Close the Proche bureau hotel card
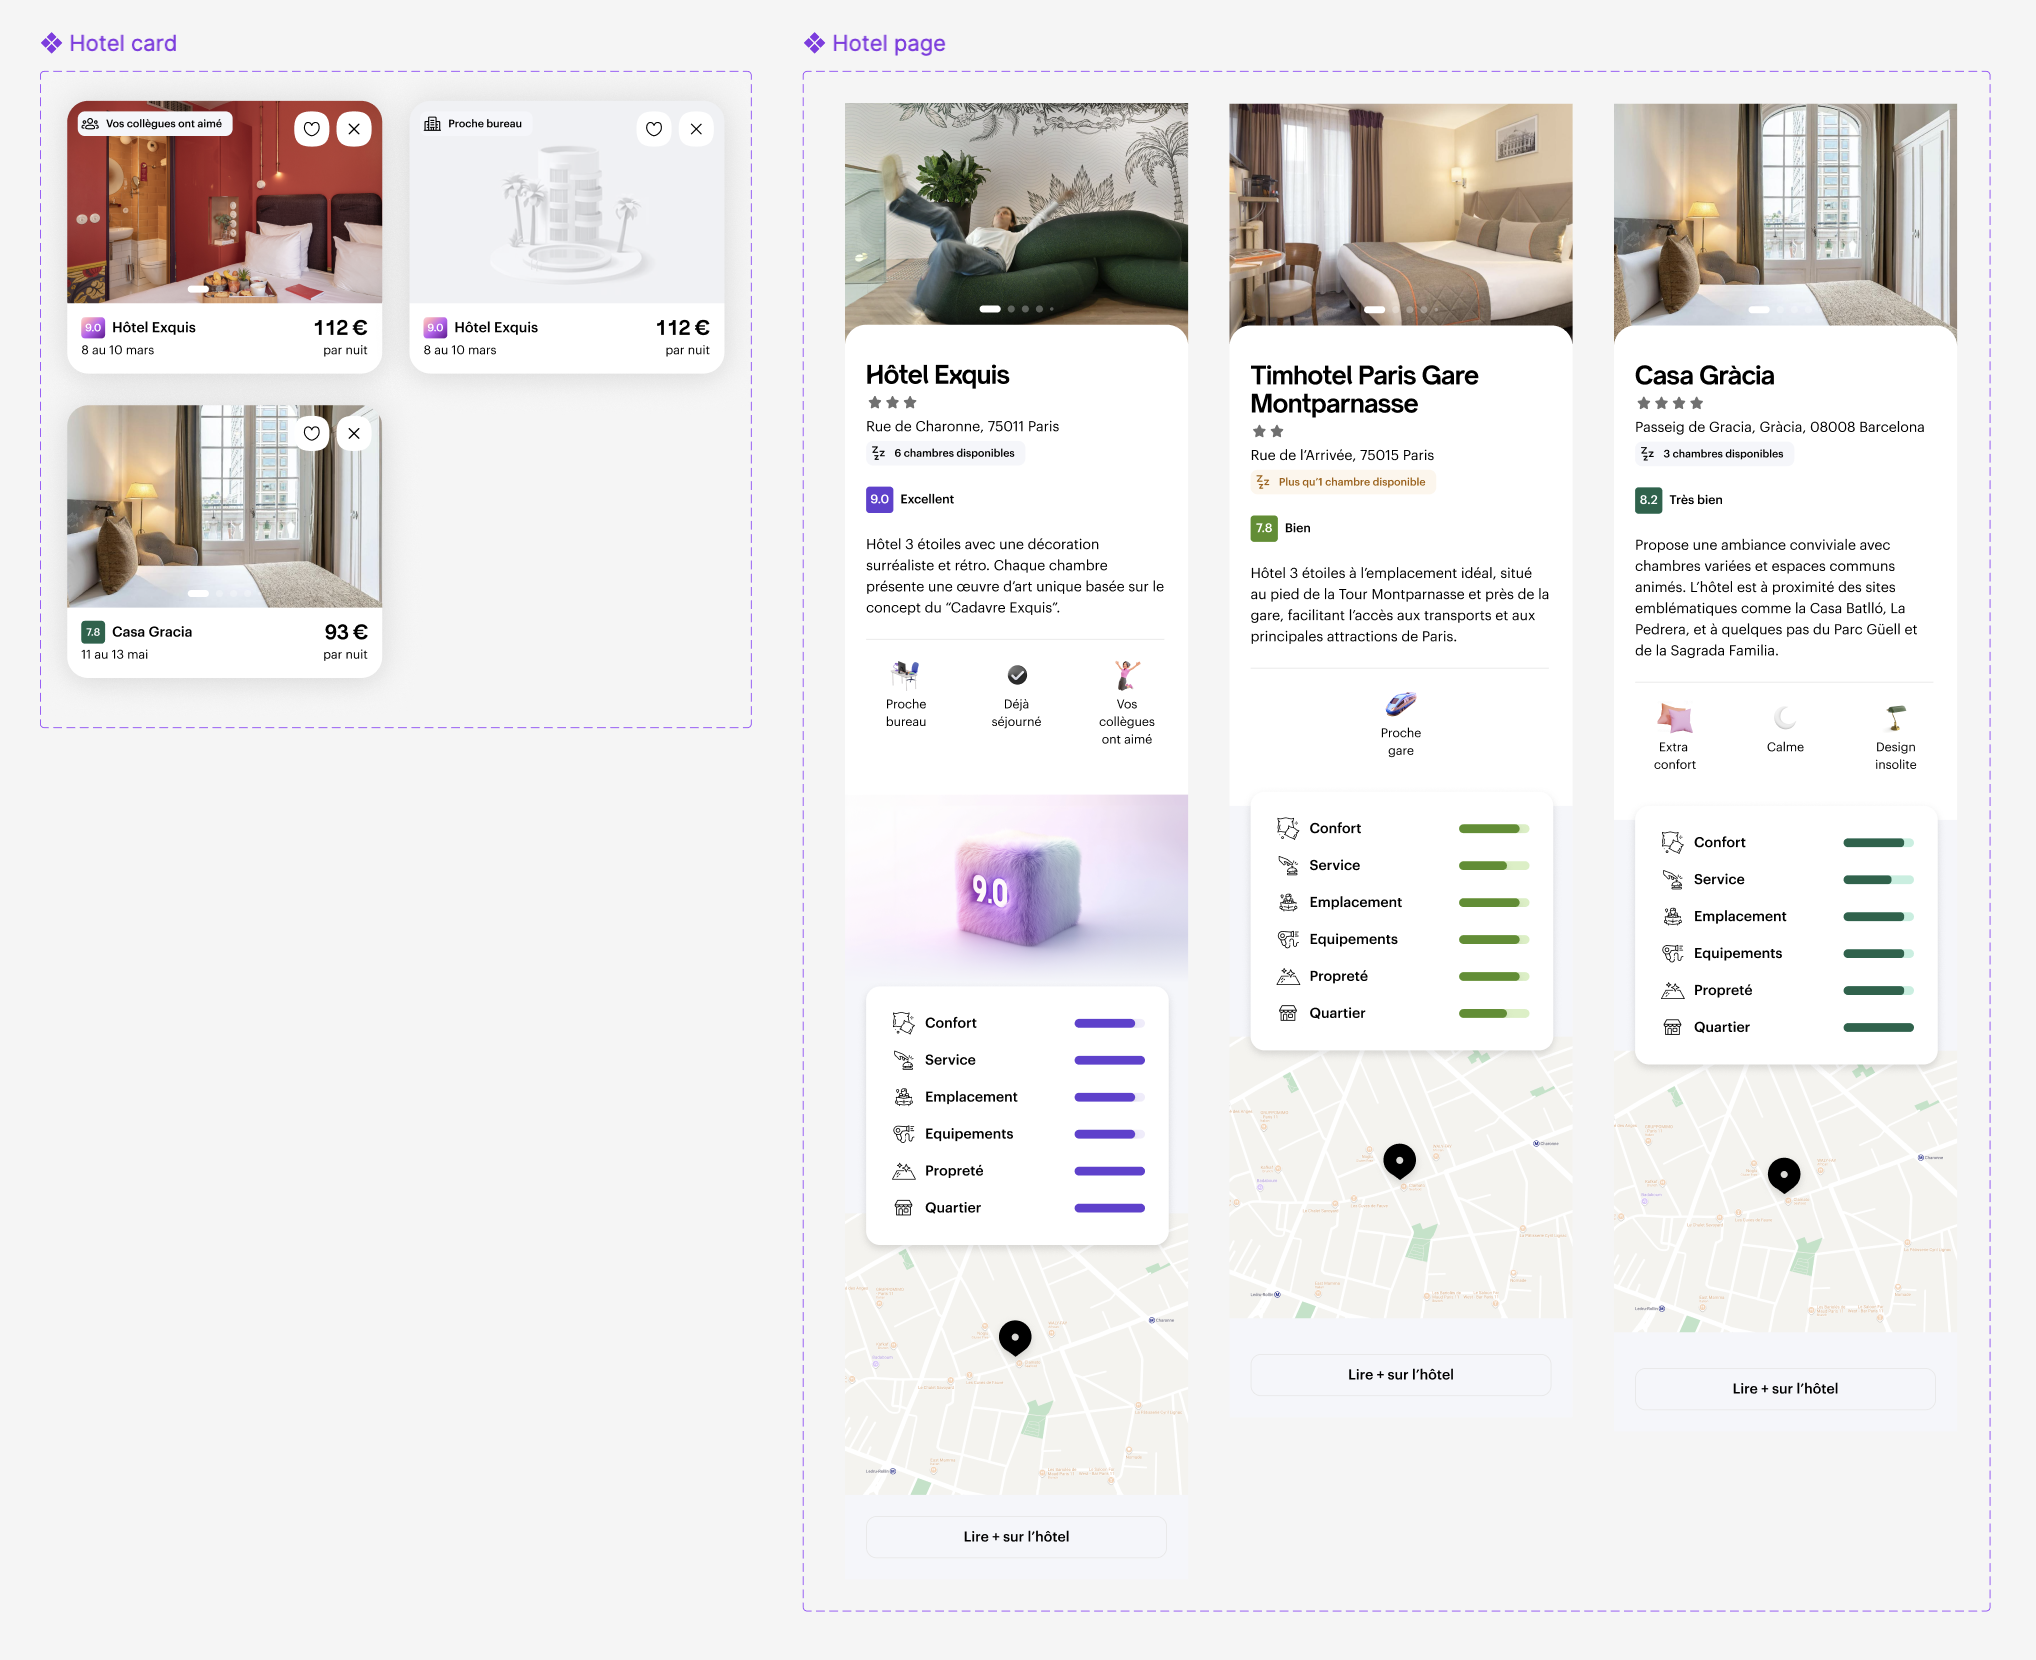Viewport: 2036px width, 1660px height. (x=696, y=129)
